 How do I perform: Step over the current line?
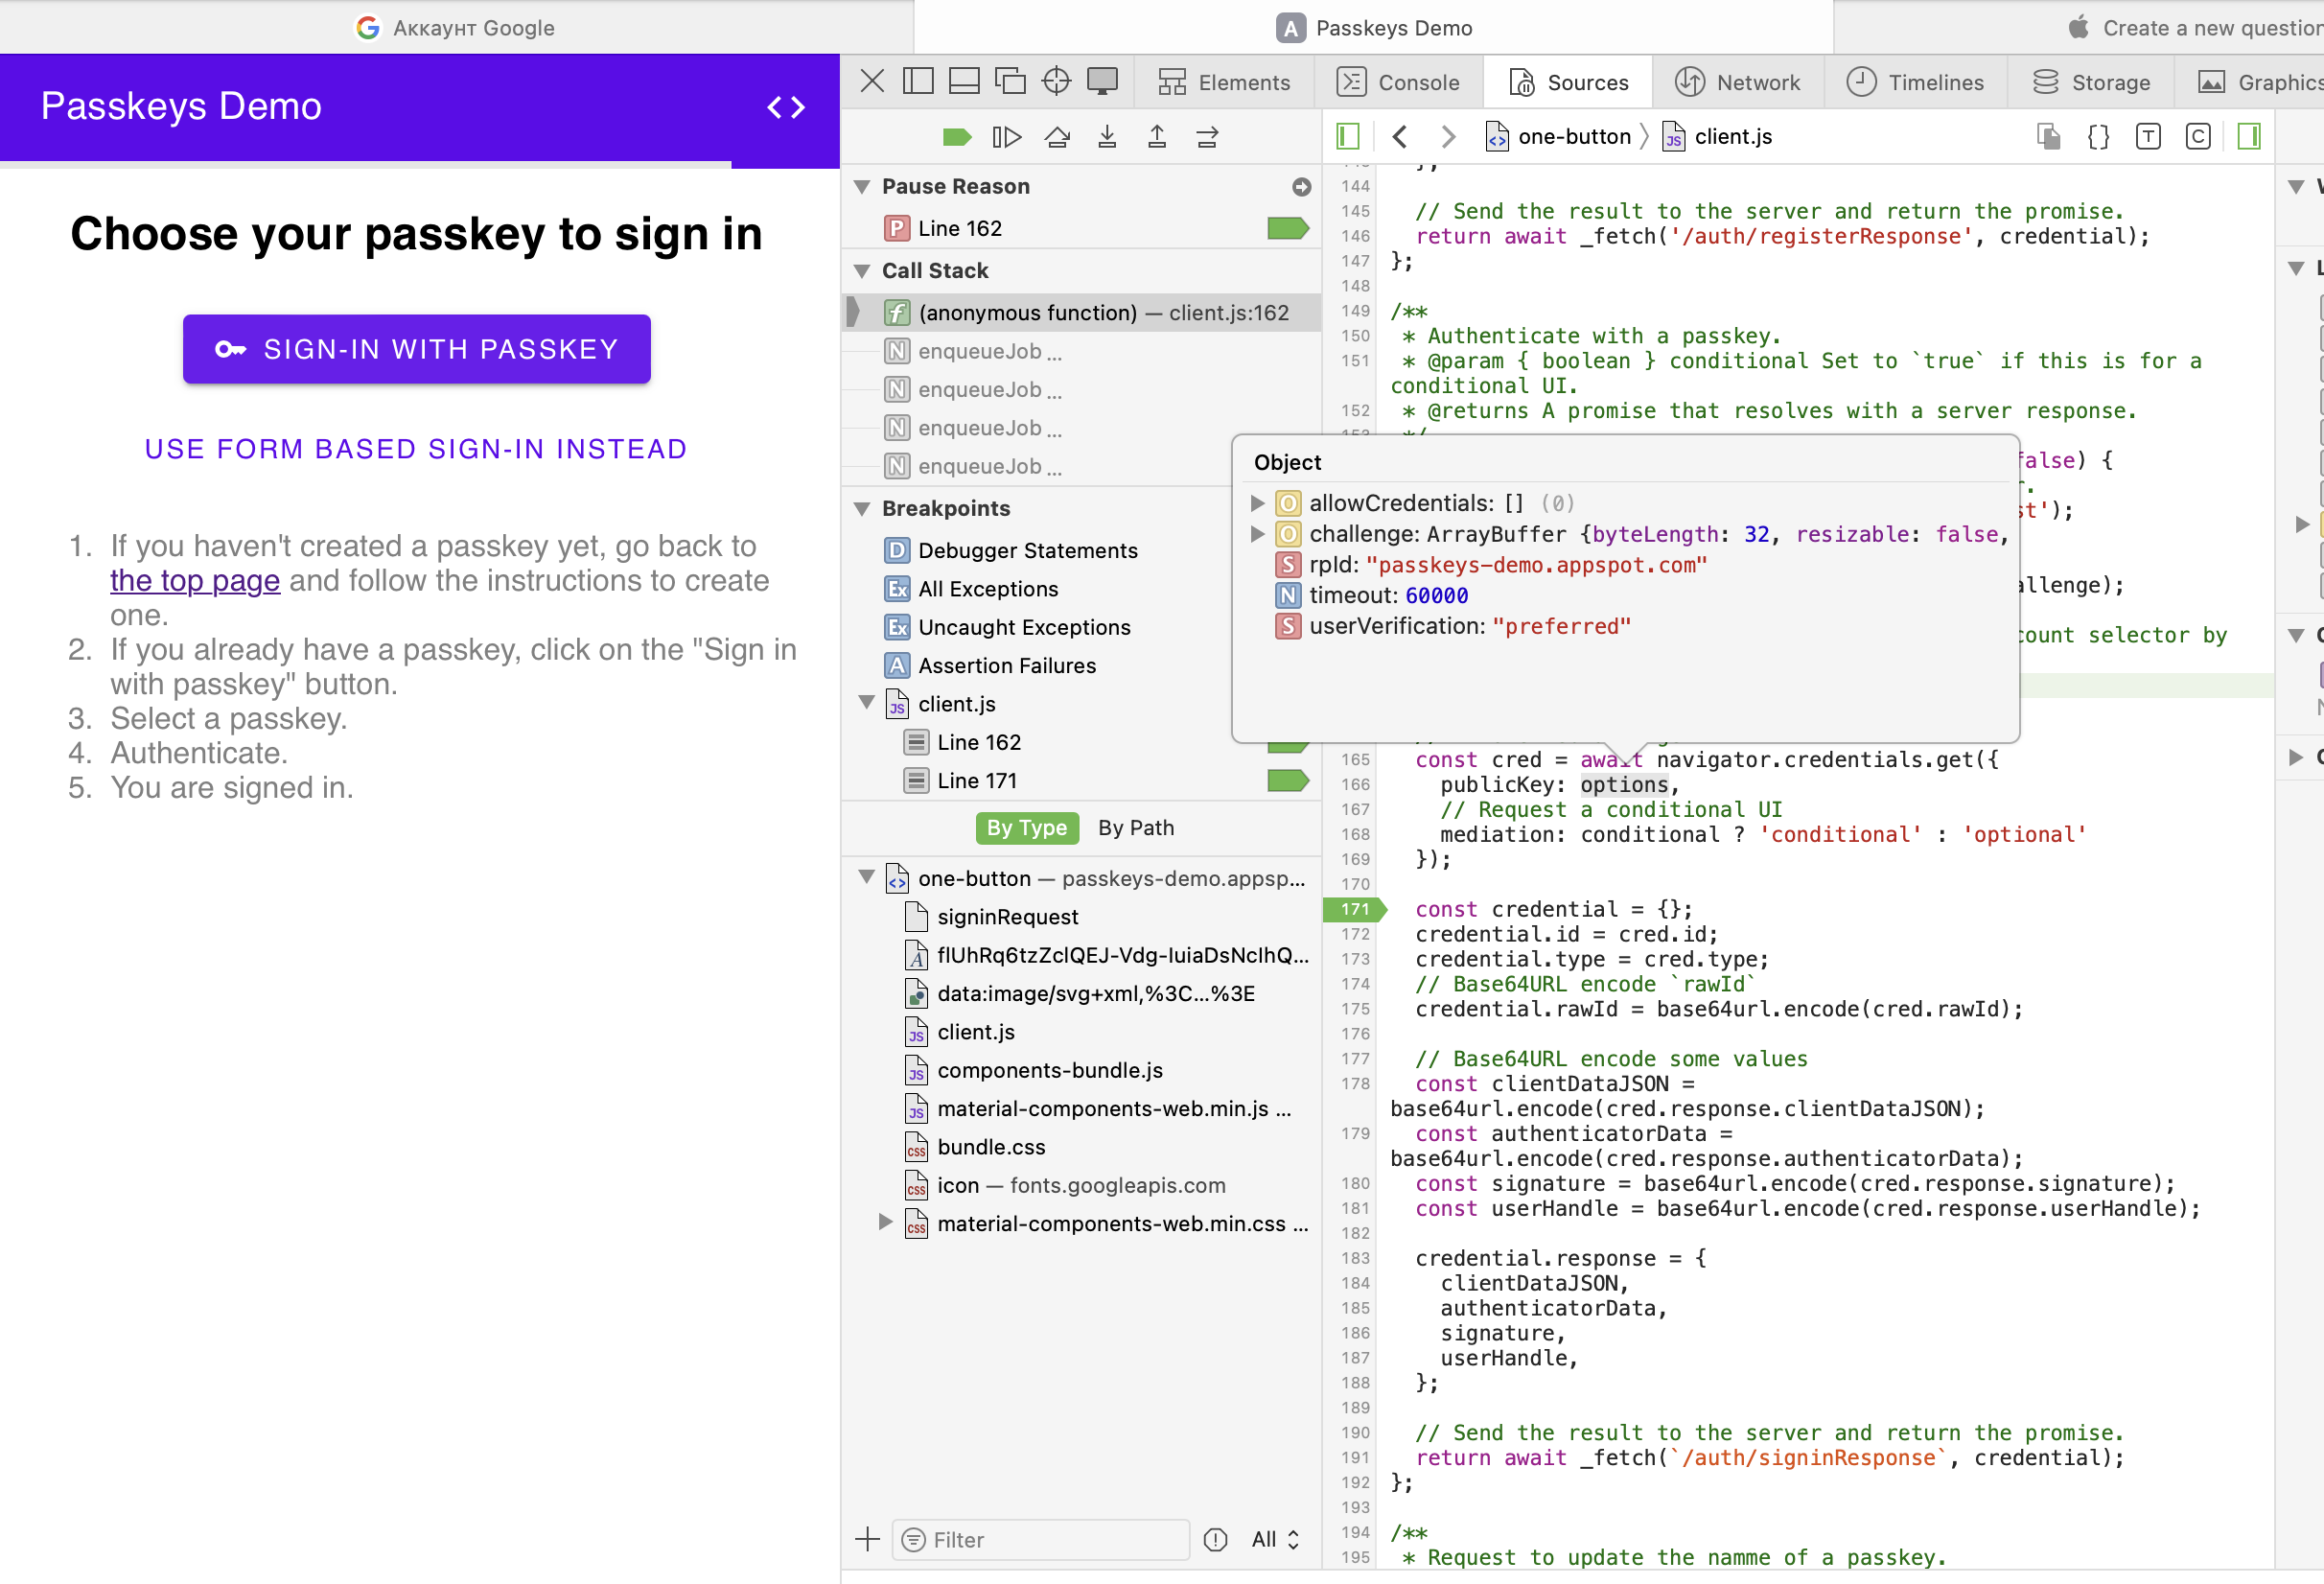tap(1057, 137)
